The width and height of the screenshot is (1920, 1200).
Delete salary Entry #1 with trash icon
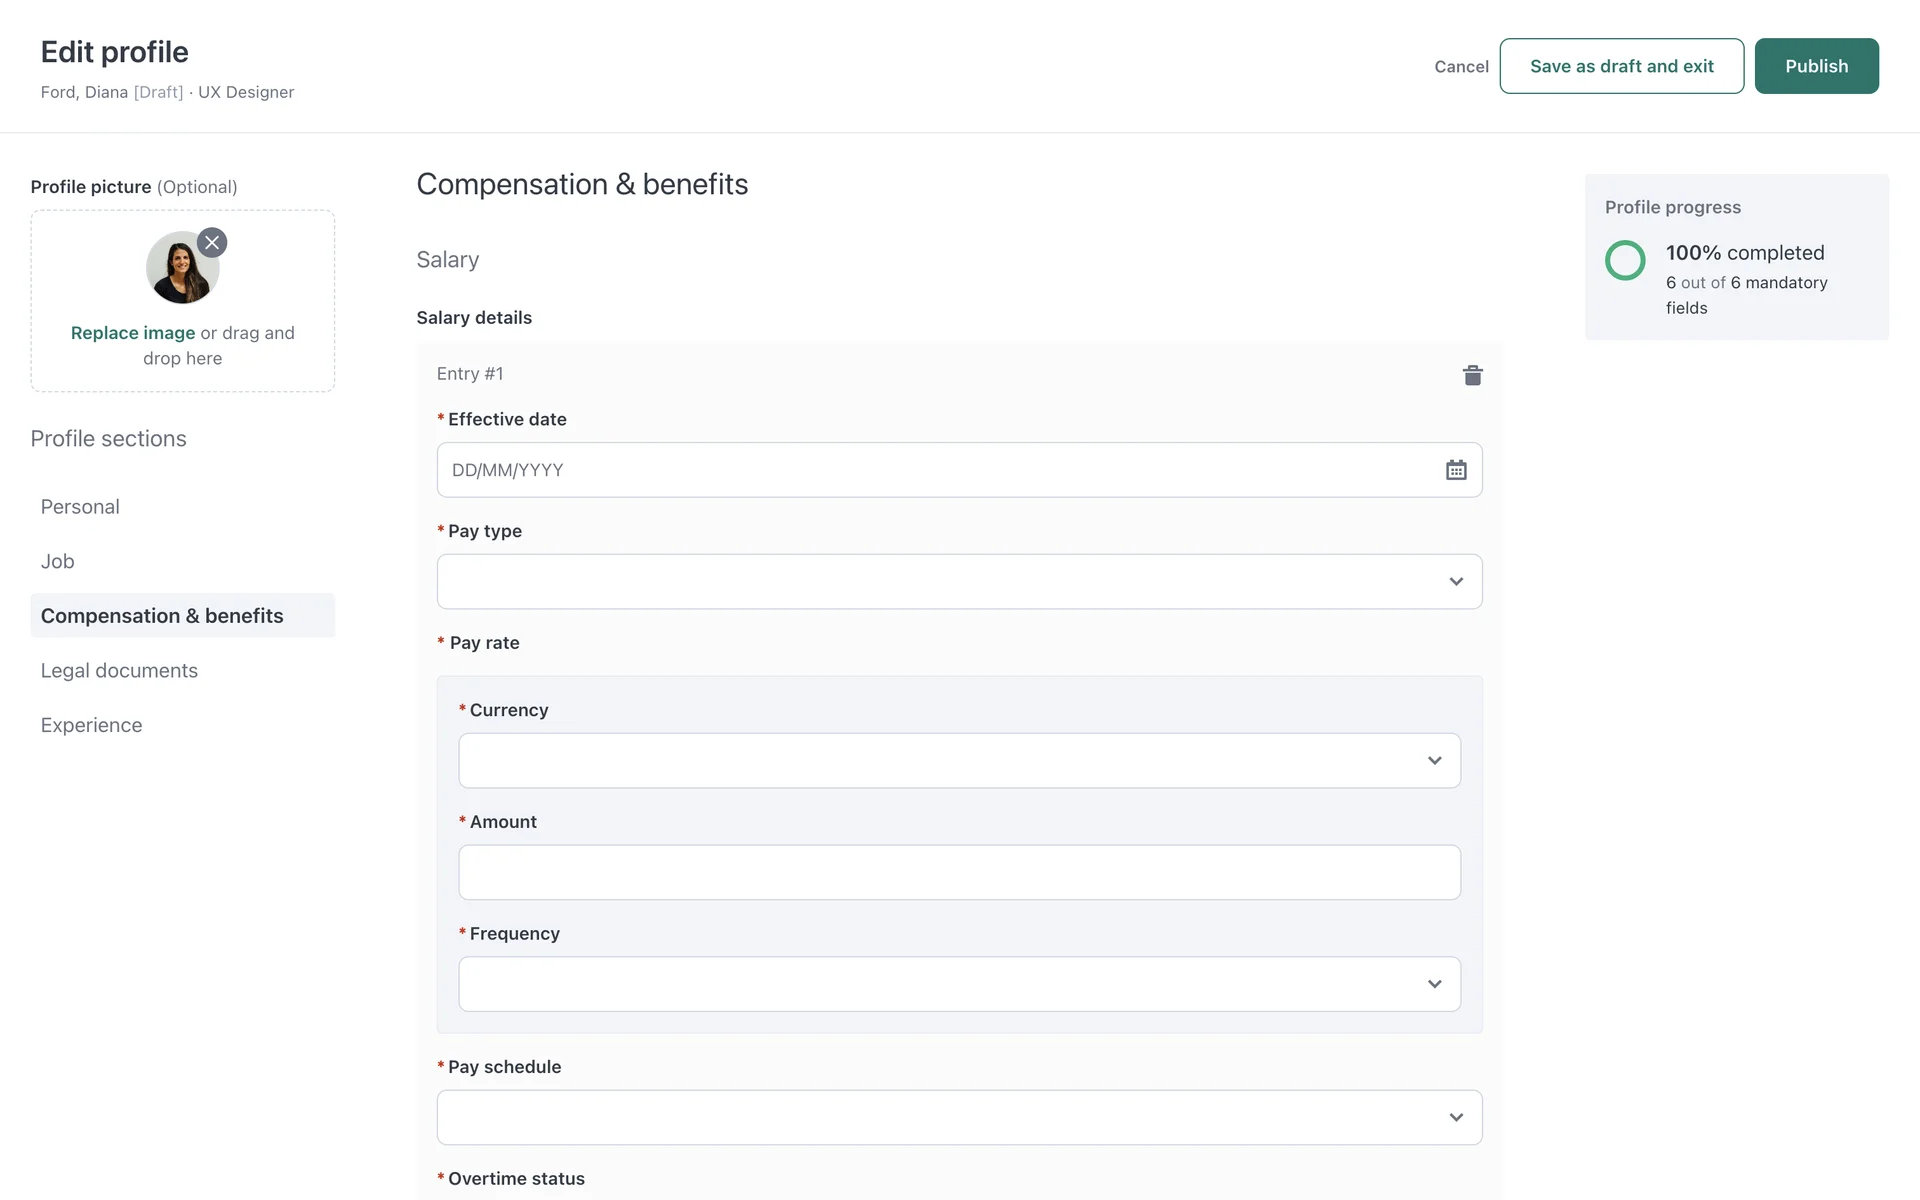pyautogui.click(x=1472, y=375)
